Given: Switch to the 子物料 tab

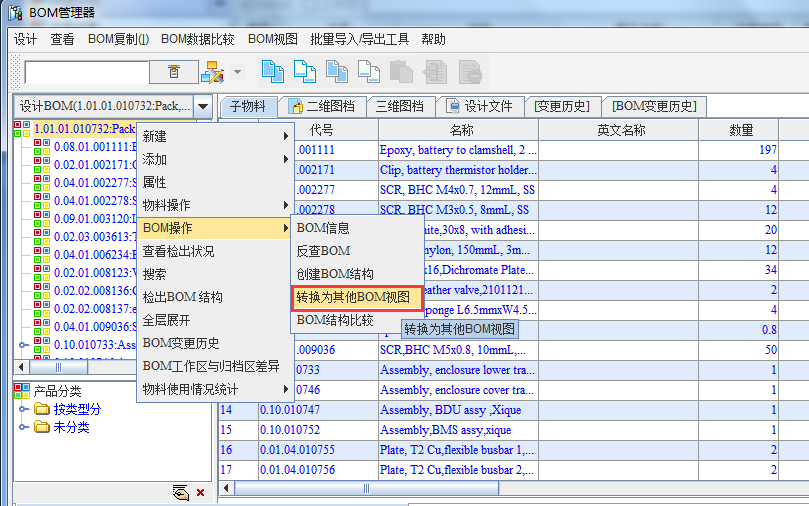Looking at the screenshot, I should click(249, 106).
